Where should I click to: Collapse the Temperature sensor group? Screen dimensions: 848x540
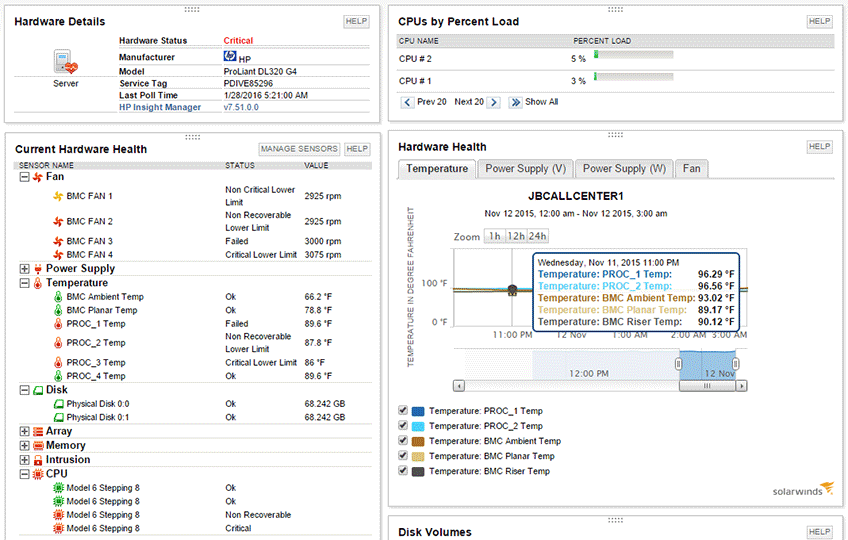[24, 283]
